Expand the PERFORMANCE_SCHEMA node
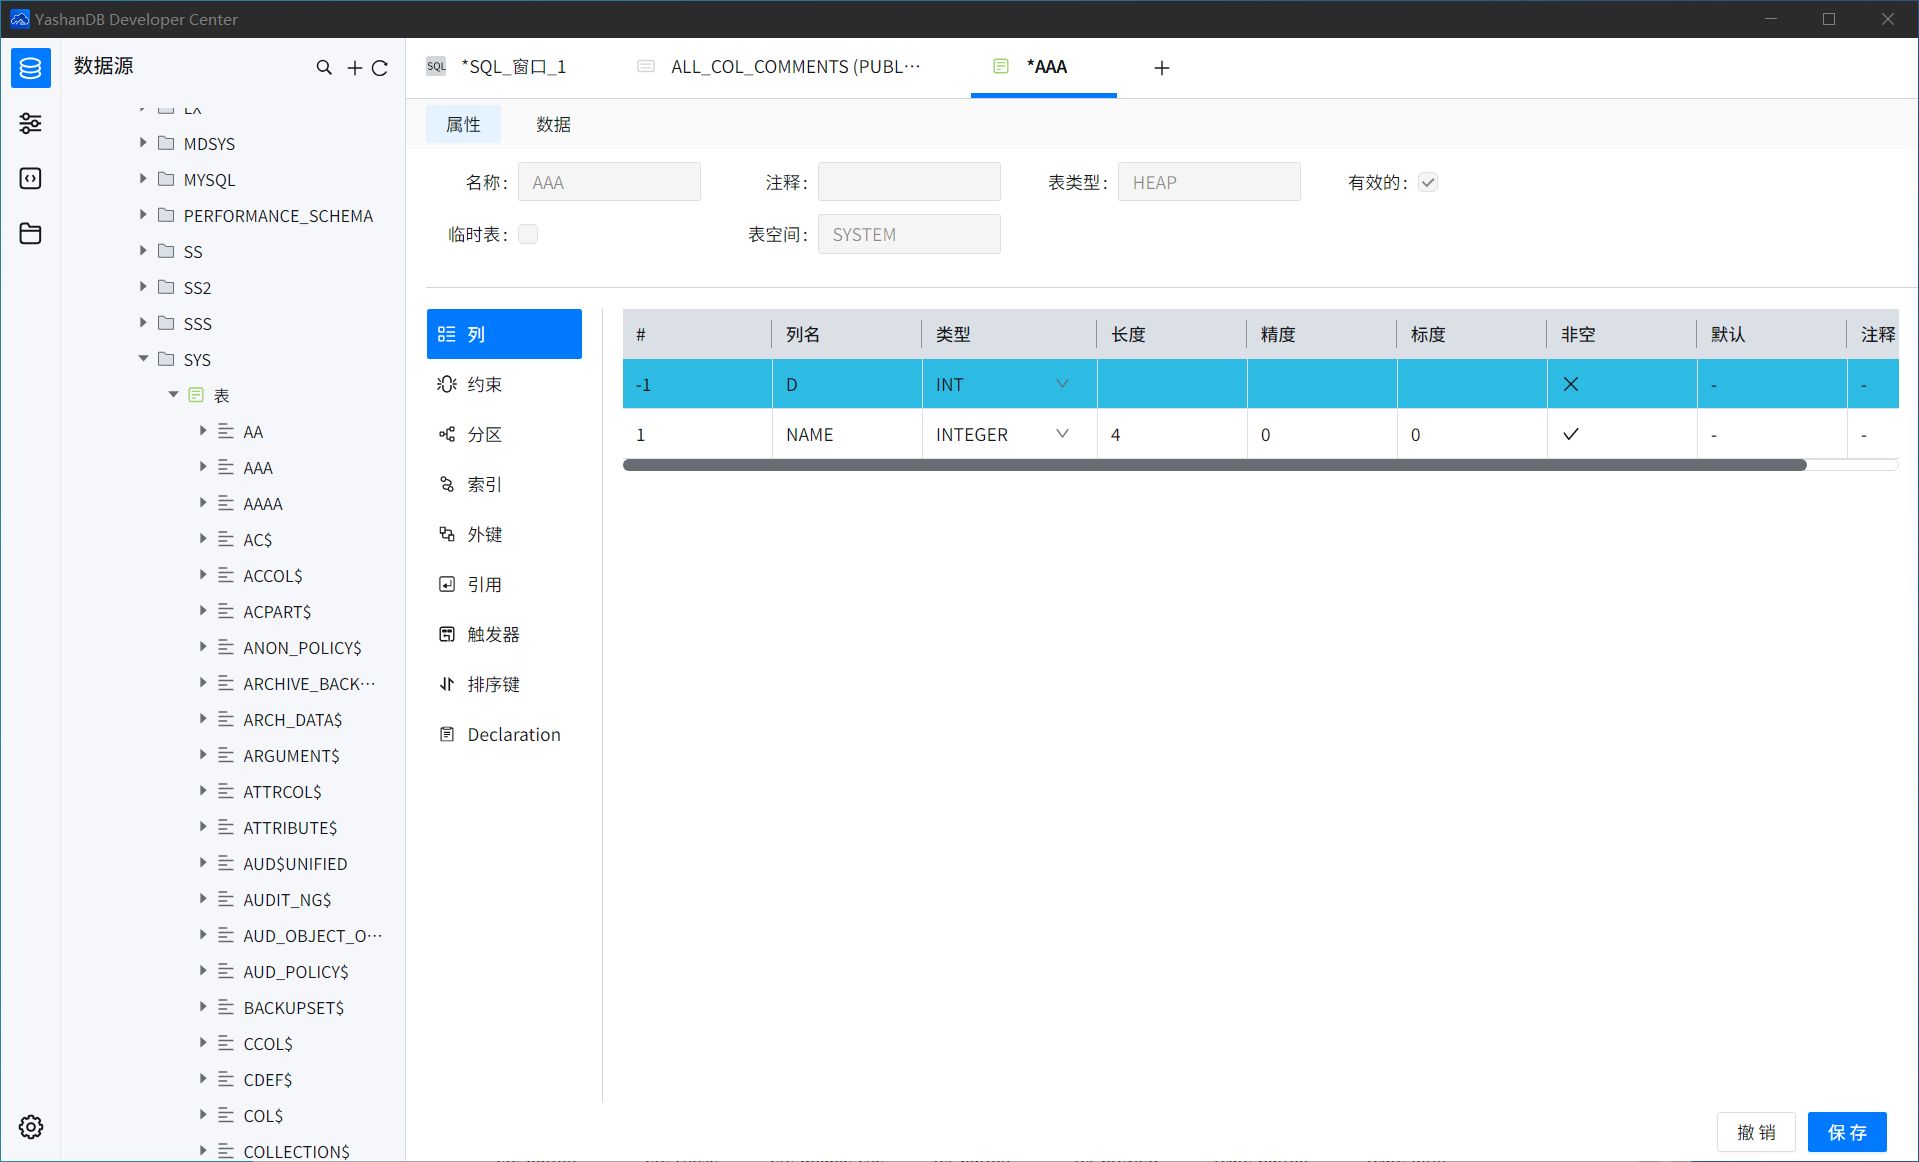The height and width of the screenshot is (1162, 1919). pos(143,214)
